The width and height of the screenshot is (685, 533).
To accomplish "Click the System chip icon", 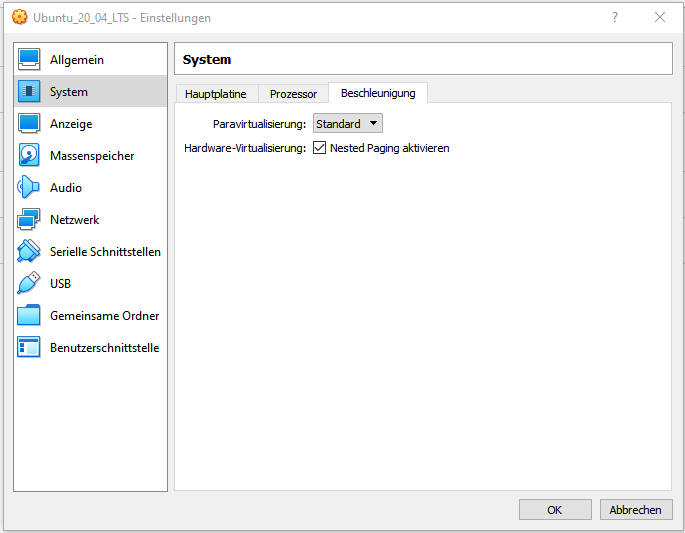I will pyautogui.click(x=29, y=91).
